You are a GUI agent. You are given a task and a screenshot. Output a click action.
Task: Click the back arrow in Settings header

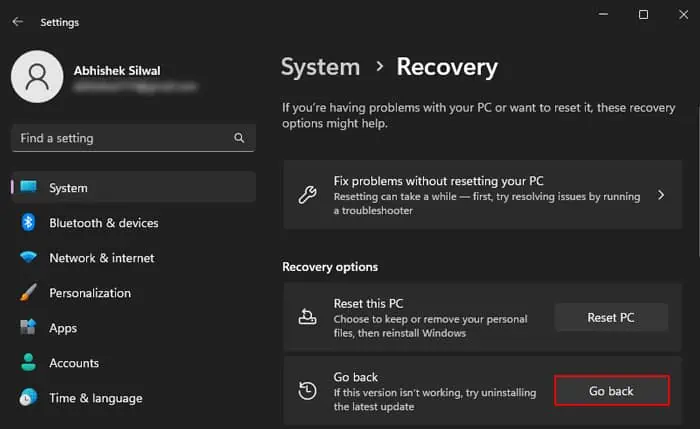[x=18, y=22]
